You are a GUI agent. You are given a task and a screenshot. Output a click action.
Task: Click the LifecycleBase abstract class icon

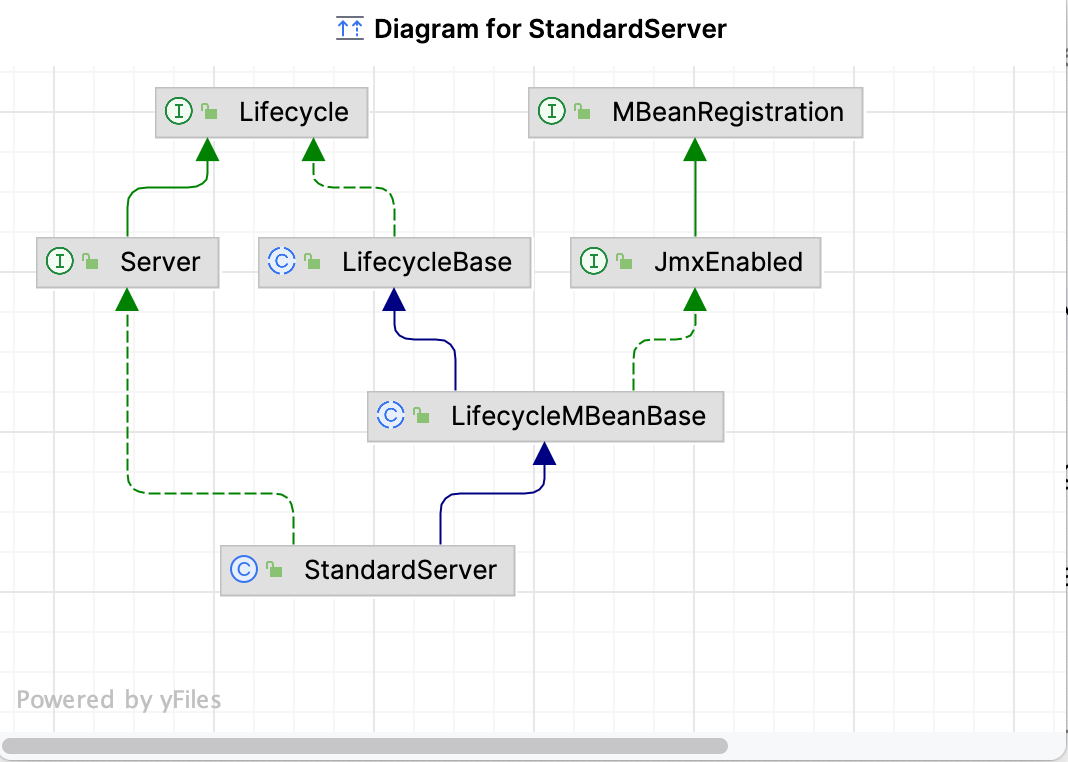282,261
